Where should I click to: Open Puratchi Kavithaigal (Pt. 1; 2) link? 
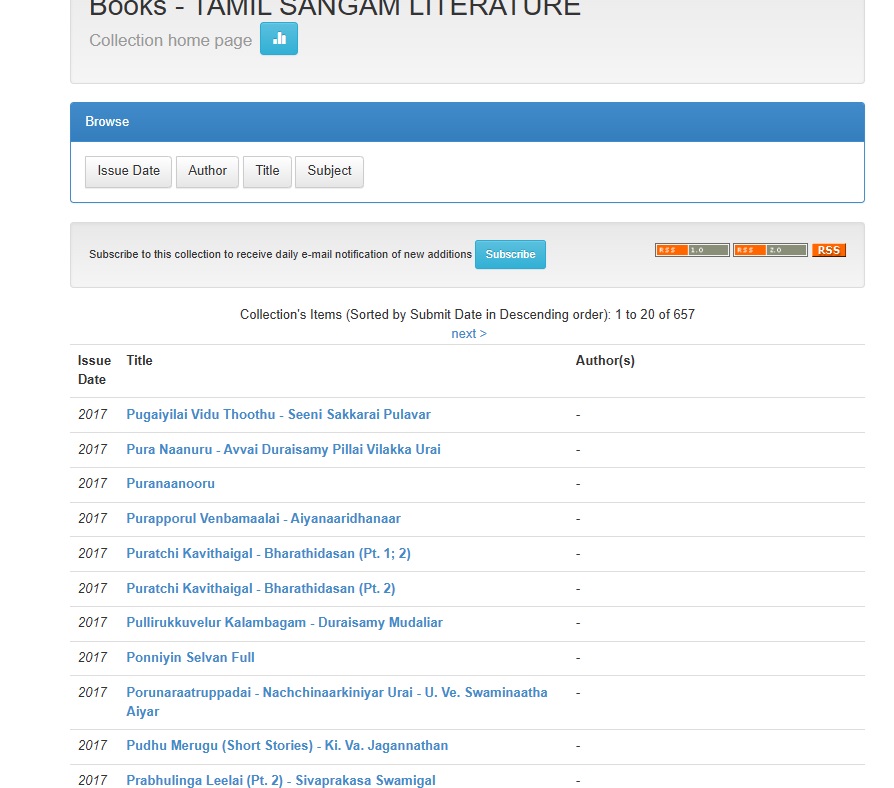tap(268, 553)
